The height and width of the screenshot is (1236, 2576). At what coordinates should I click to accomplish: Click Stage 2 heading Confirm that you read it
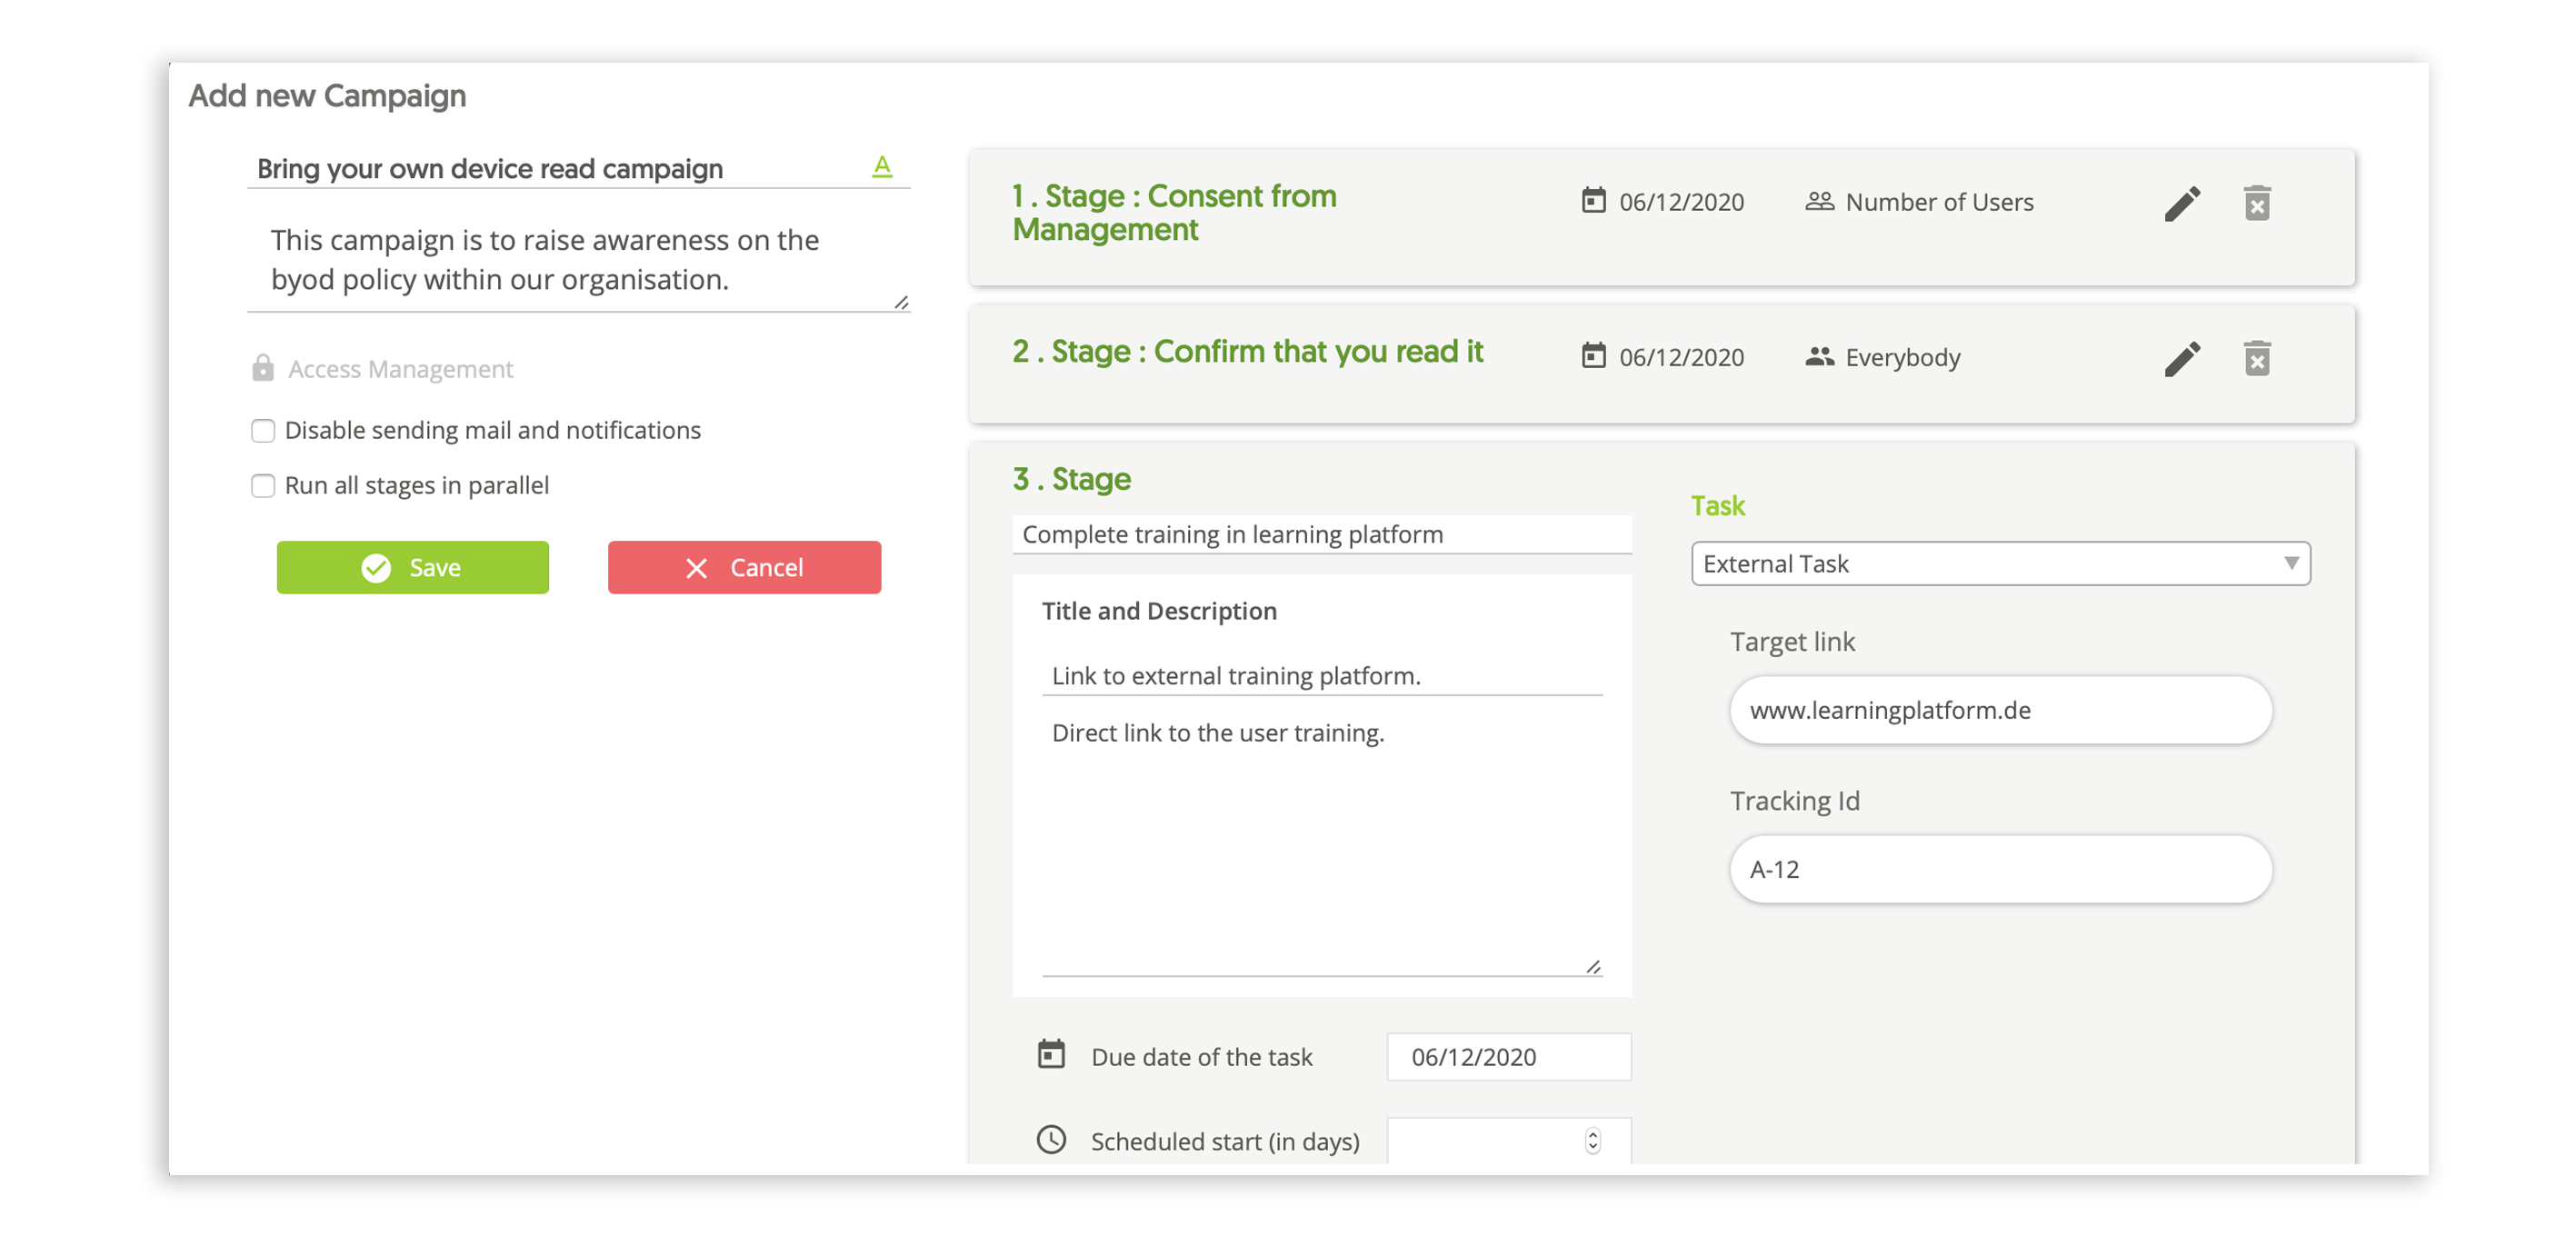1247,352
